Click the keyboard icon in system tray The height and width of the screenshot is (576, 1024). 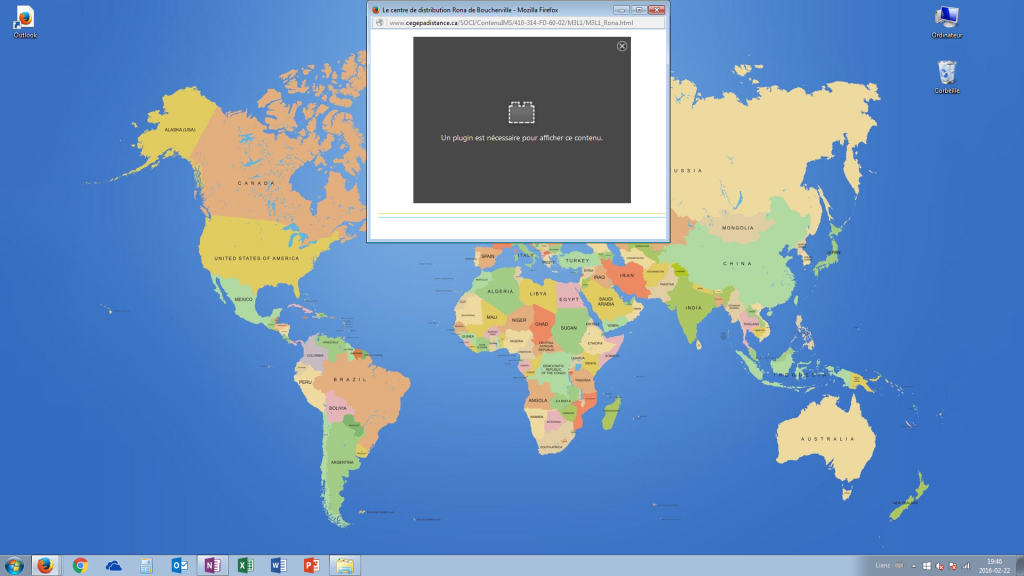click(899, 566)
